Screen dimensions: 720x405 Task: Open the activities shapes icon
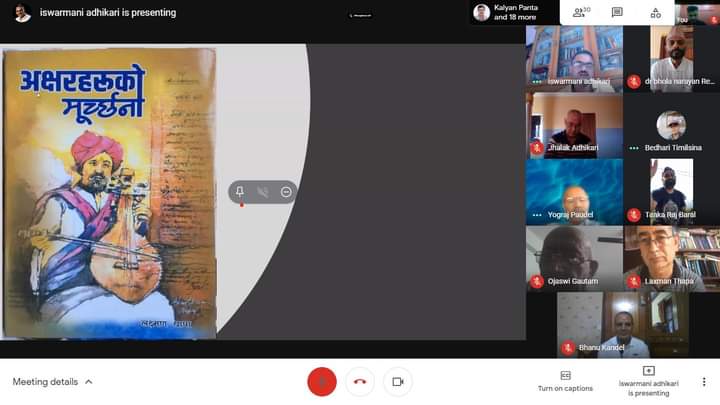pyautogui.click(x=656, y=13)
